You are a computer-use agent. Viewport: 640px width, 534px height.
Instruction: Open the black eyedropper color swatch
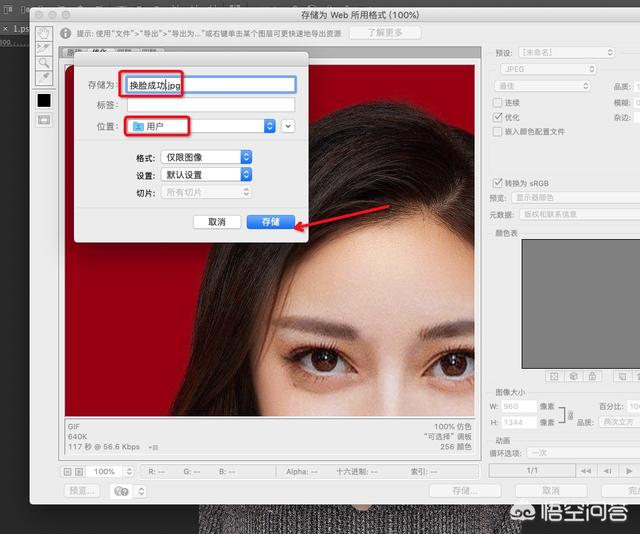[x=44, y=100]
